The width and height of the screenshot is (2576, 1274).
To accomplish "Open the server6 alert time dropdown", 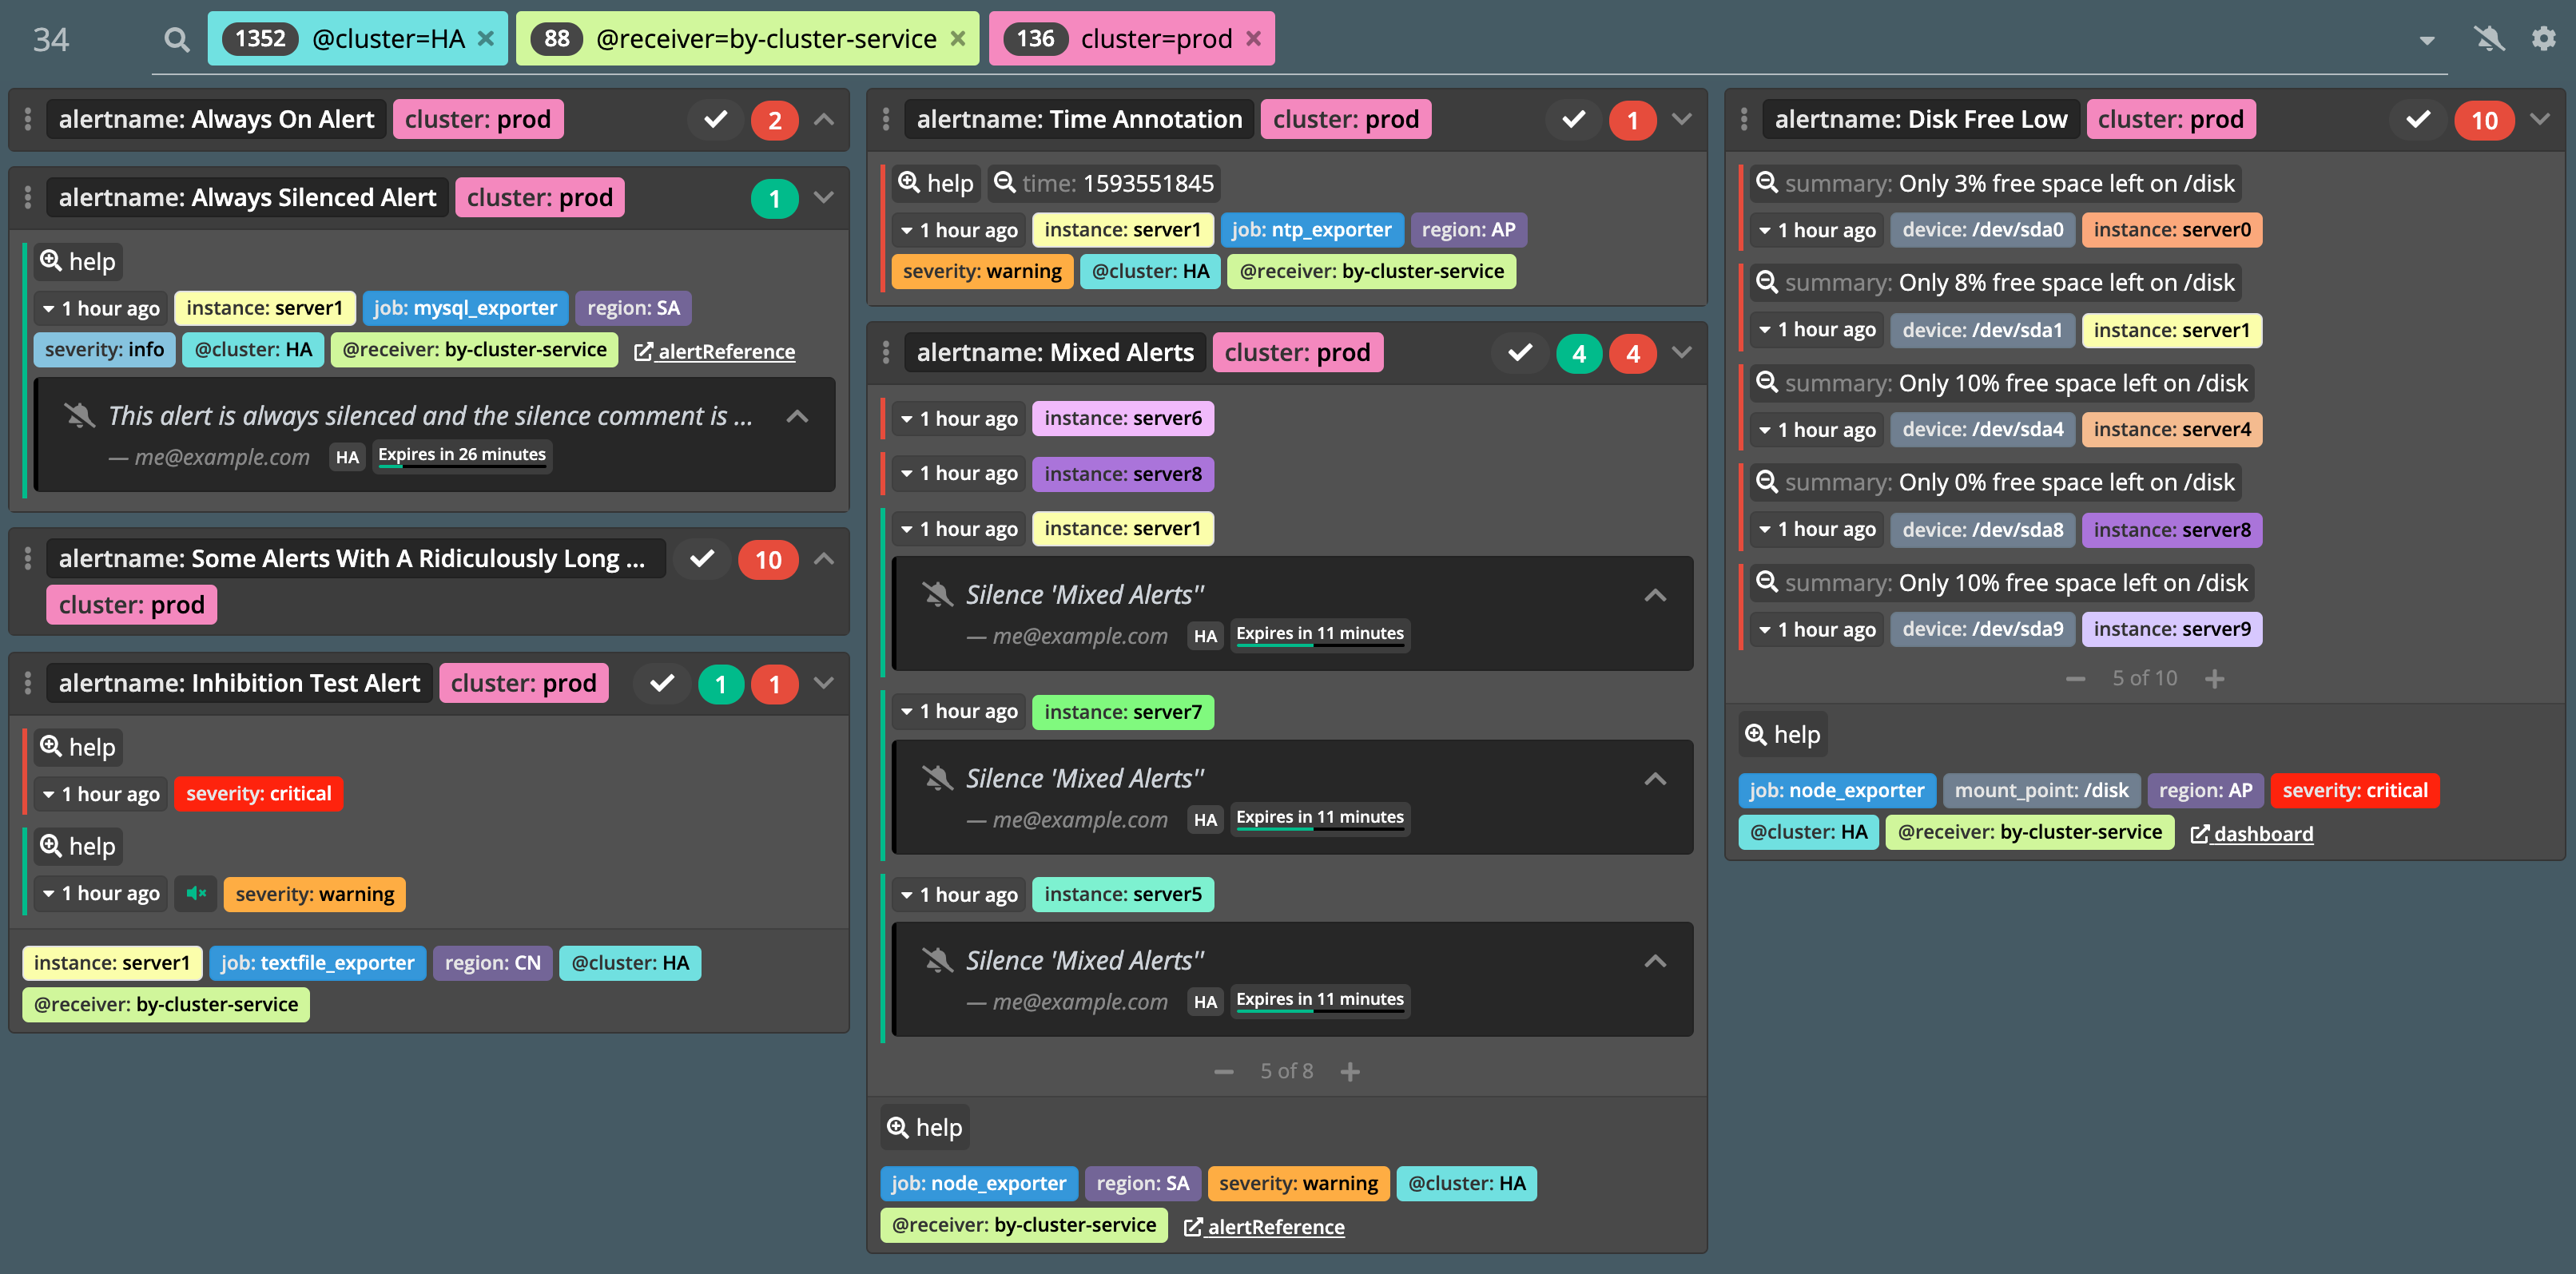I will click(959, 419).
